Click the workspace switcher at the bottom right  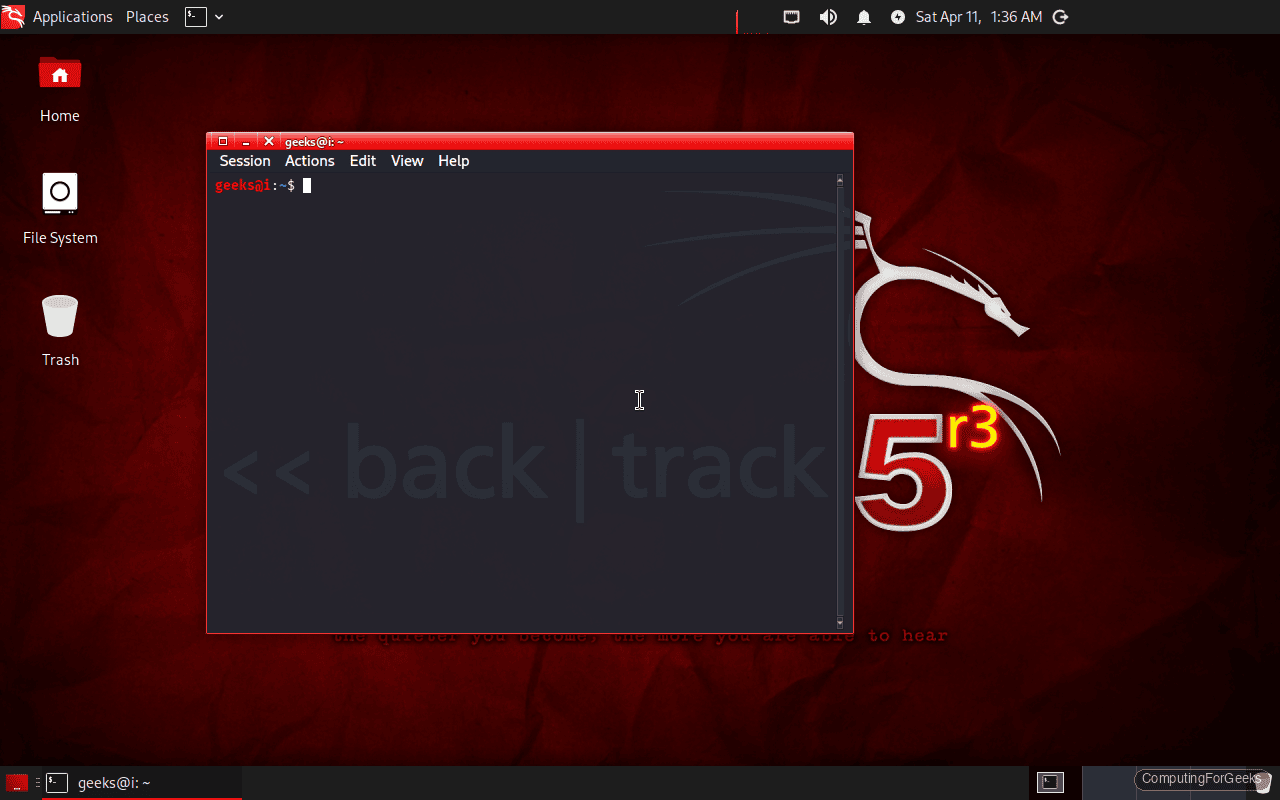(x=1049, y=782)
